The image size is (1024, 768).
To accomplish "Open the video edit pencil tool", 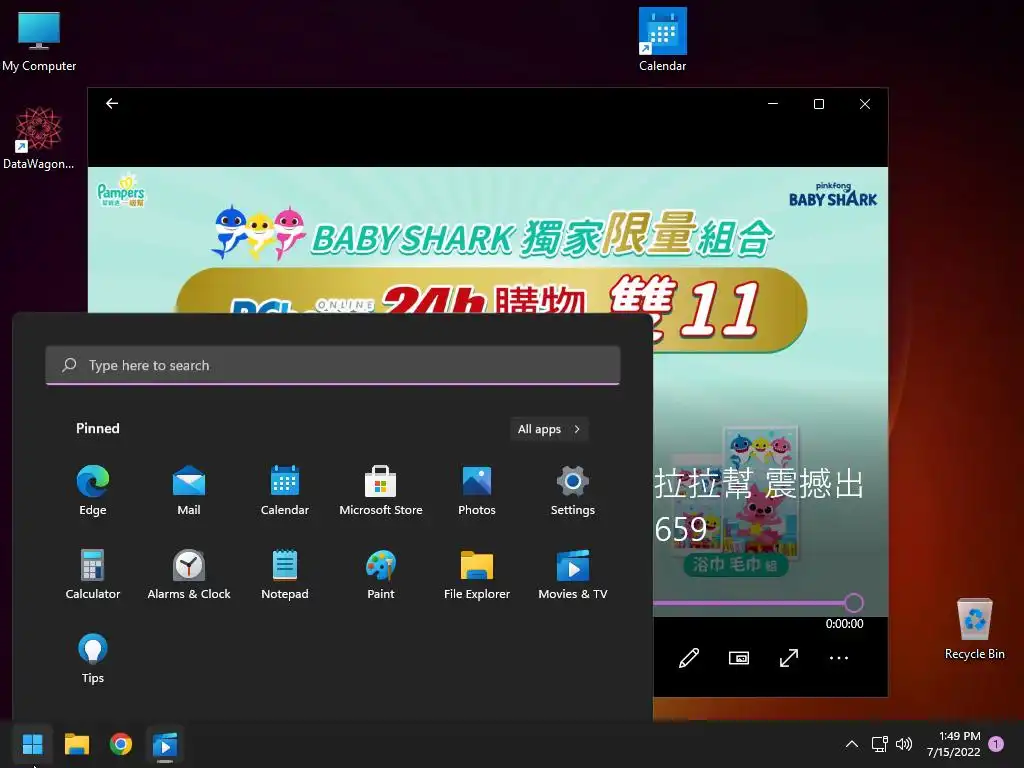I will (689, 658).
